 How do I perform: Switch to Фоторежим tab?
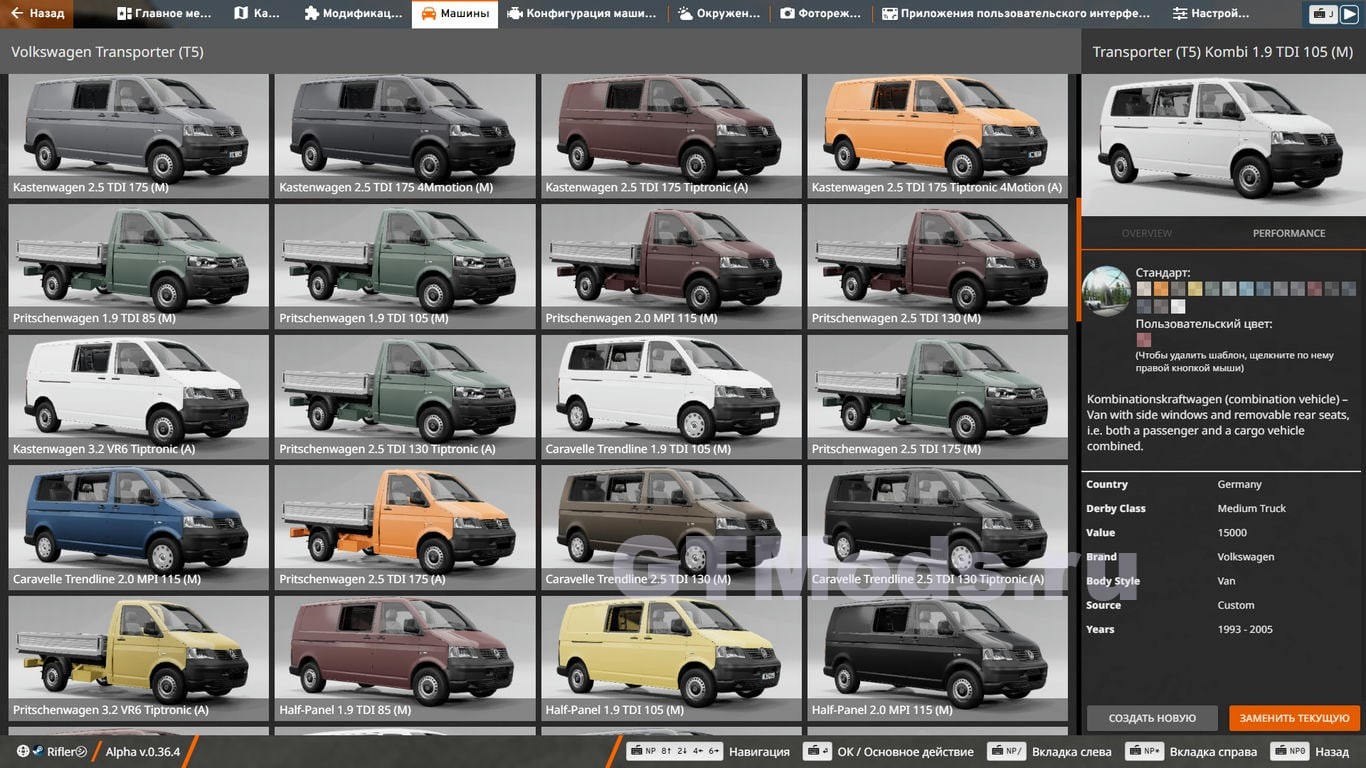pyautogui.click(x=820, y=14)
